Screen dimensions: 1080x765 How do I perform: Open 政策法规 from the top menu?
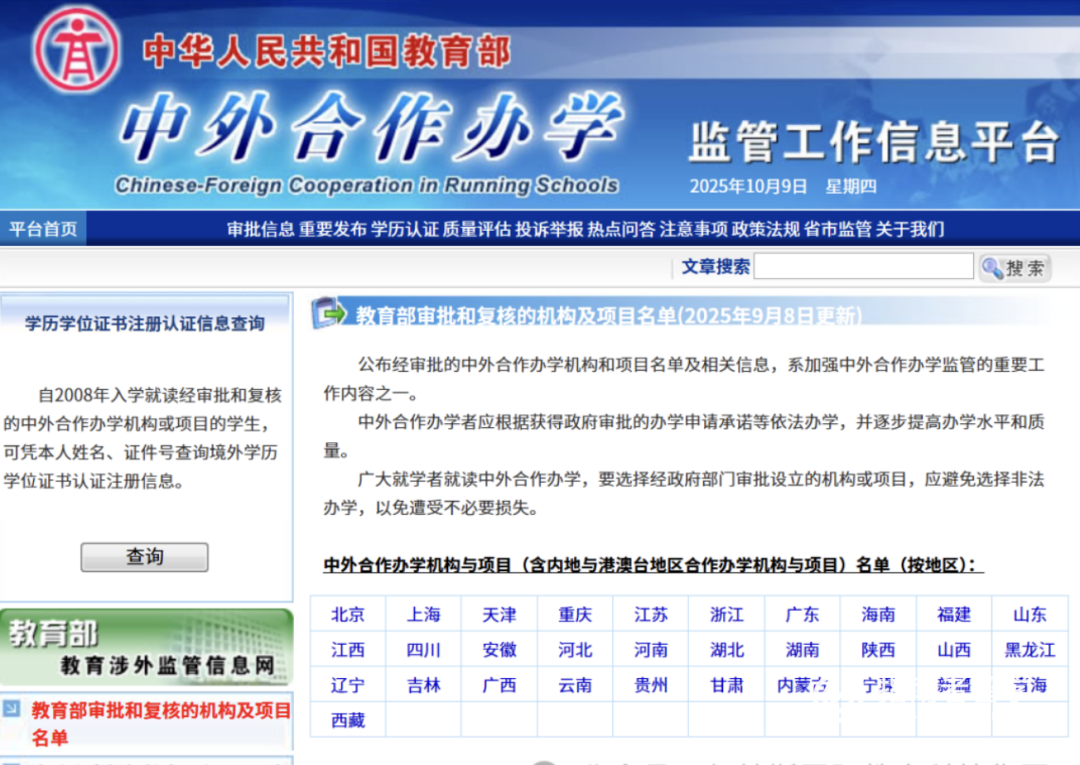766,229
